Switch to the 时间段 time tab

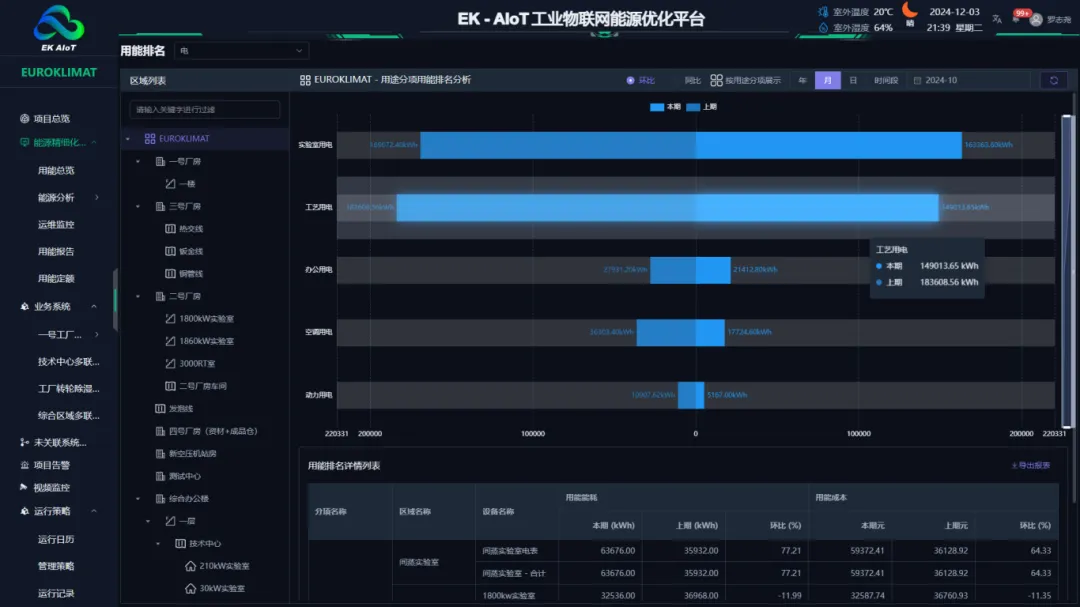point(885,81)
